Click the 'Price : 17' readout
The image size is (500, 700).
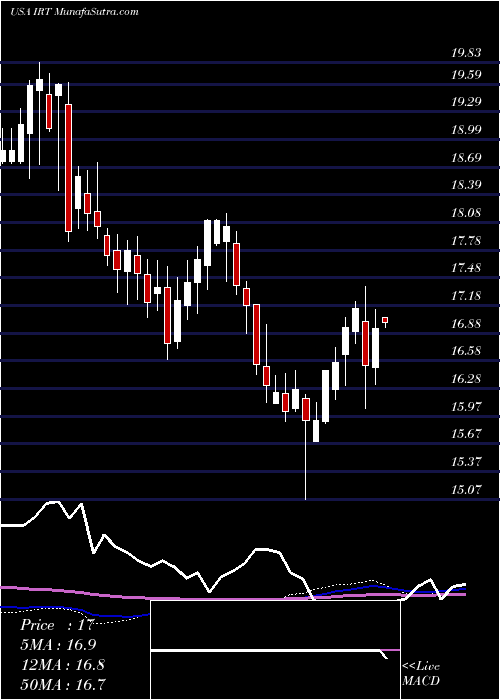point(57,625)
